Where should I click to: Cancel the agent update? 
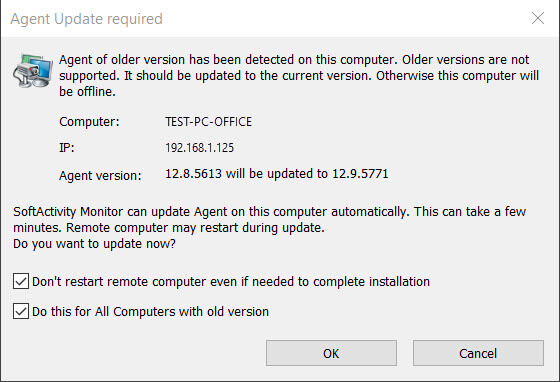click(x=478, y=353)
